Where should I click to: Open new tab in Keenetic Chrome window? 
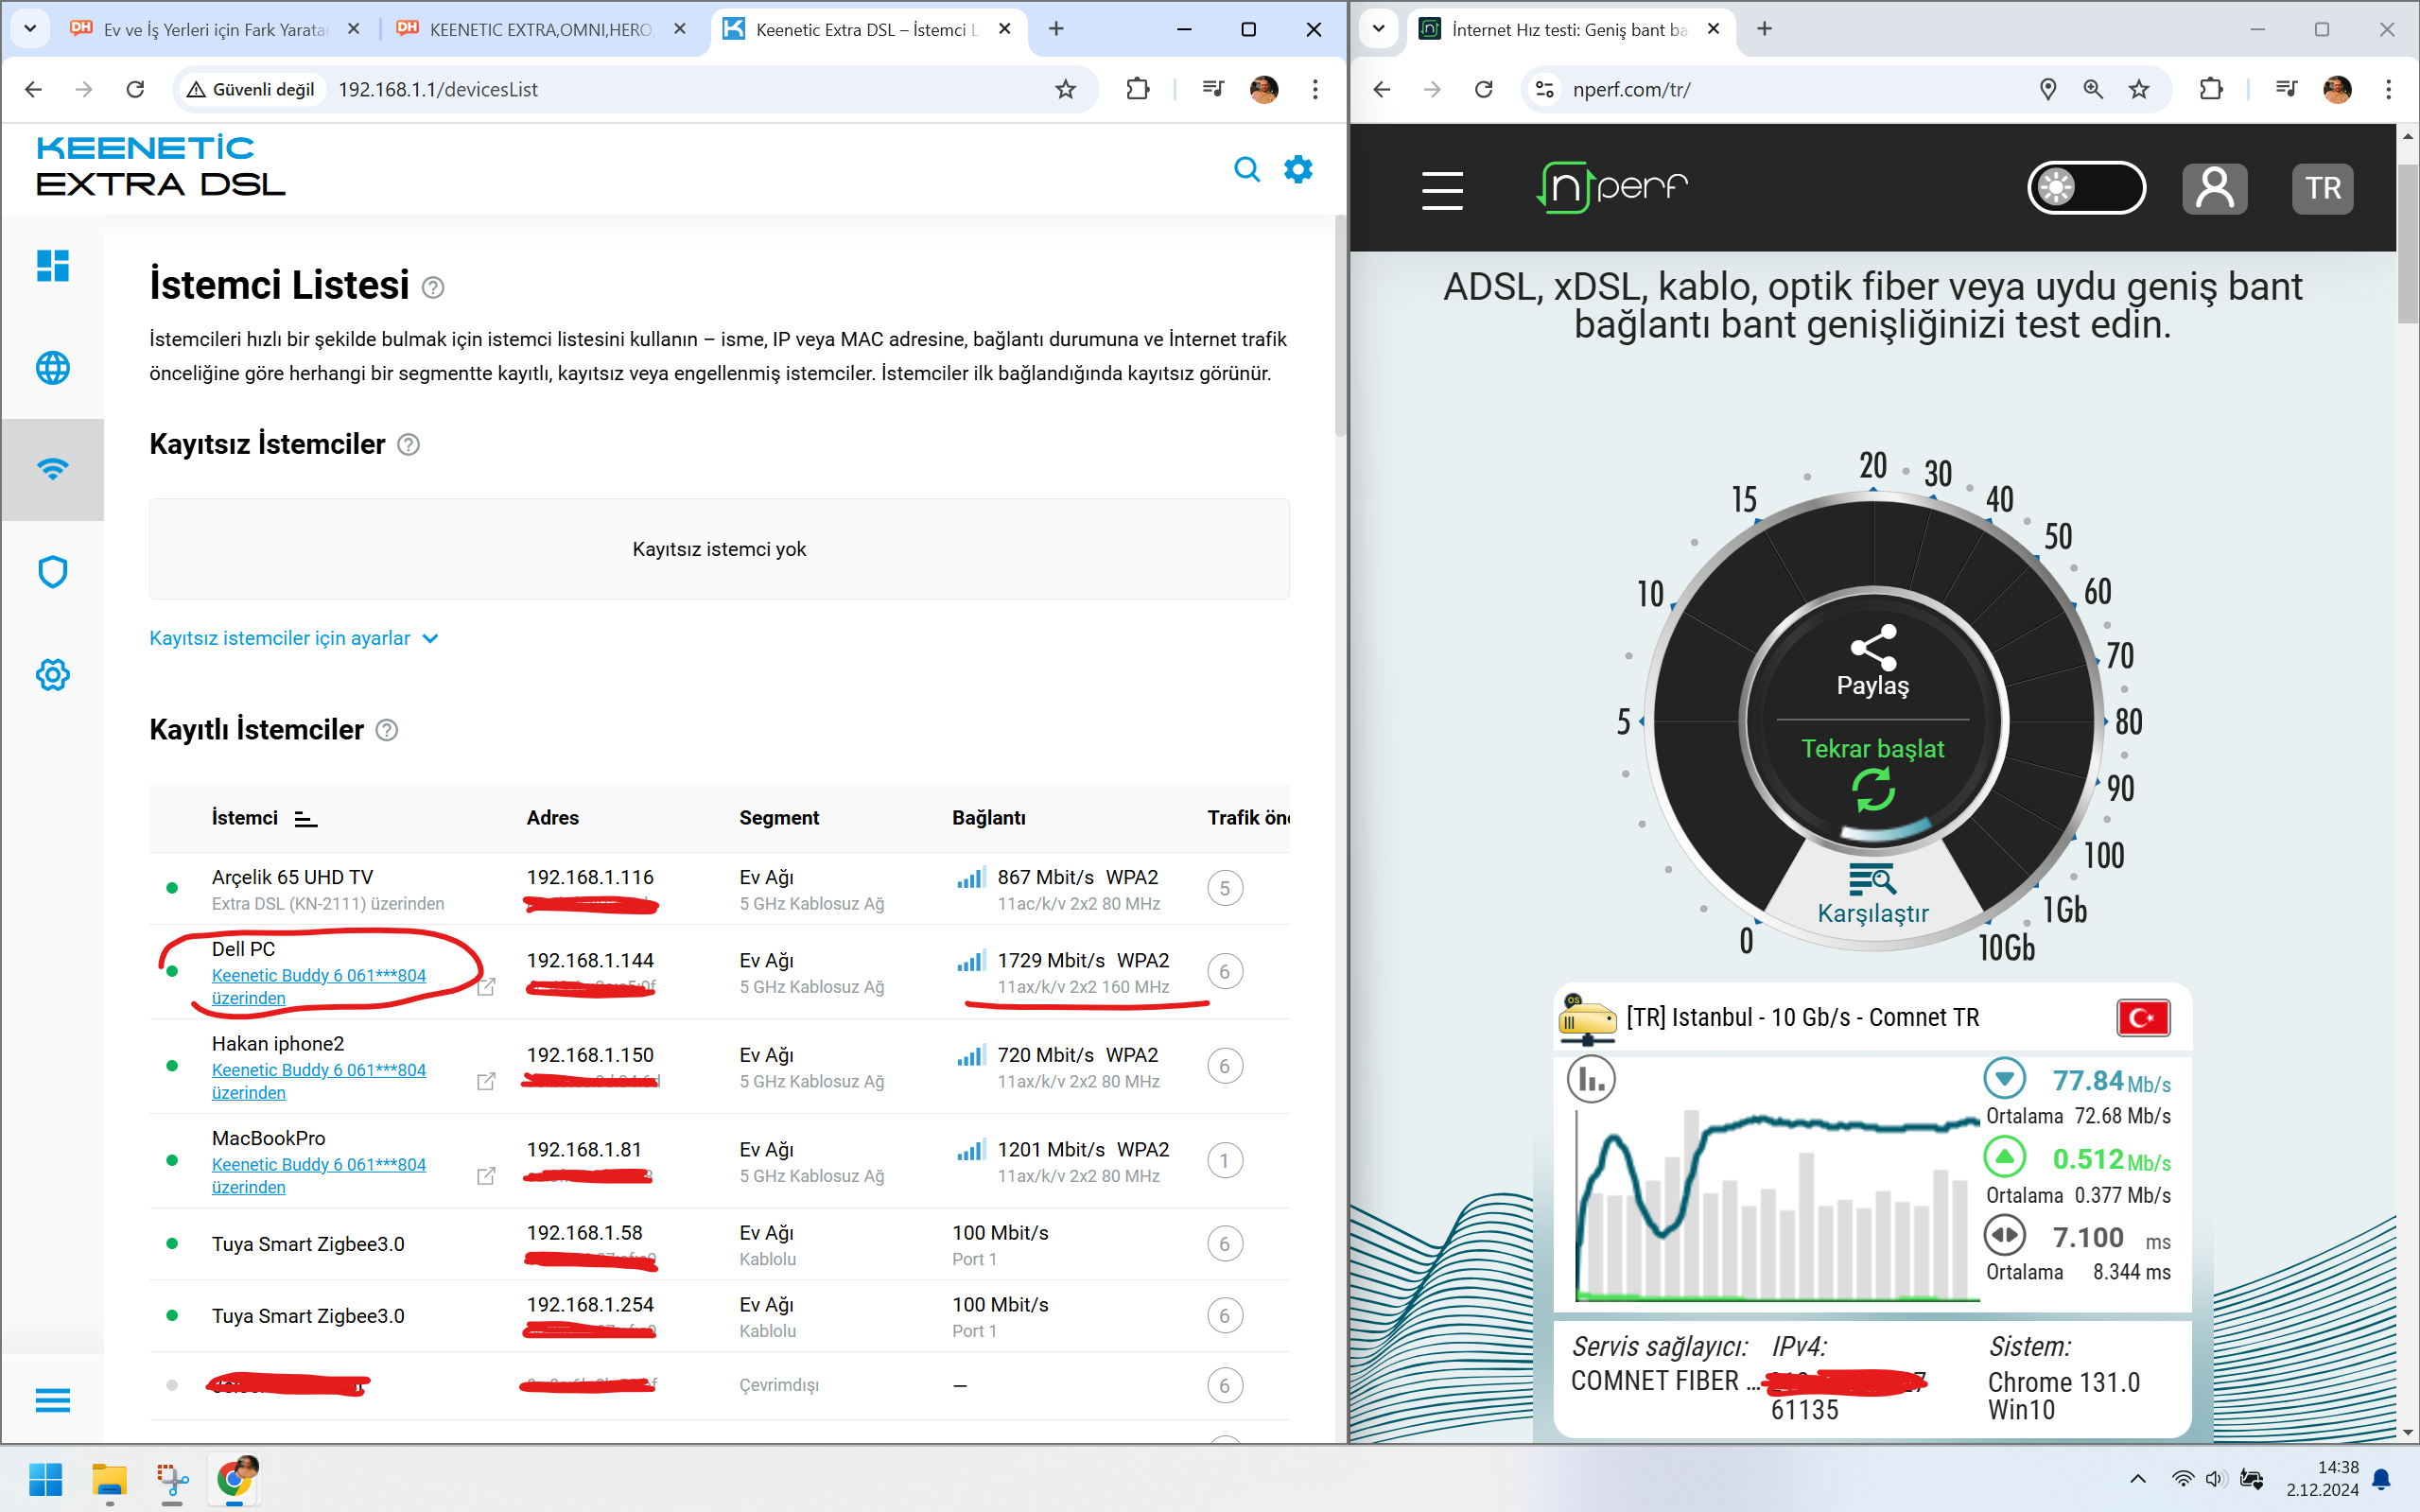click(1056, 29)
